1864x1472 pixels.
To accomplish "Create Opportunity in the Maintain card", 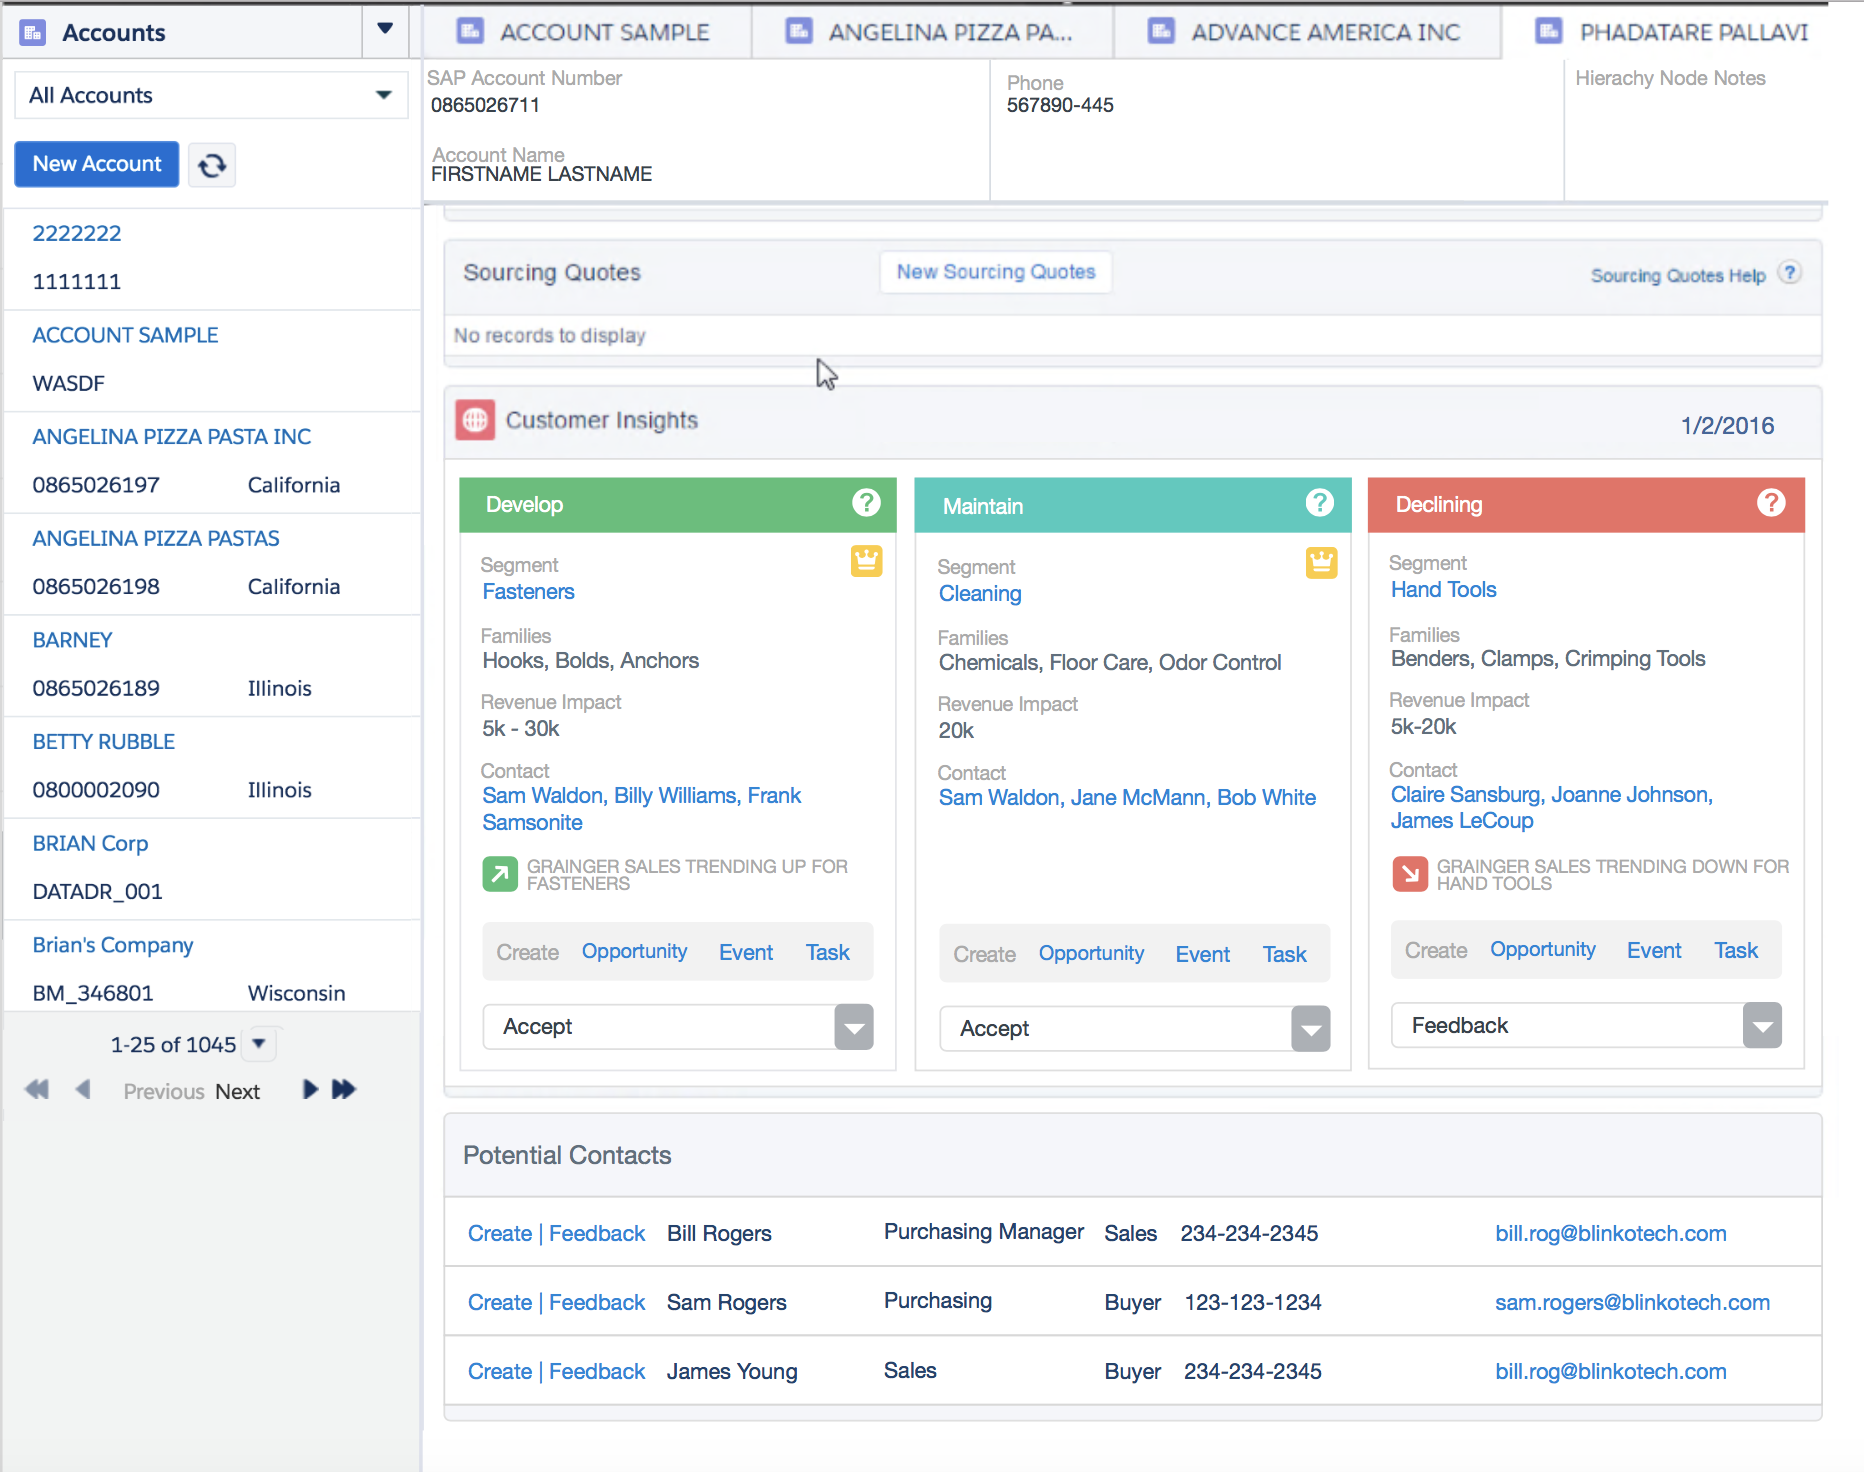I will click(1091, 953).
